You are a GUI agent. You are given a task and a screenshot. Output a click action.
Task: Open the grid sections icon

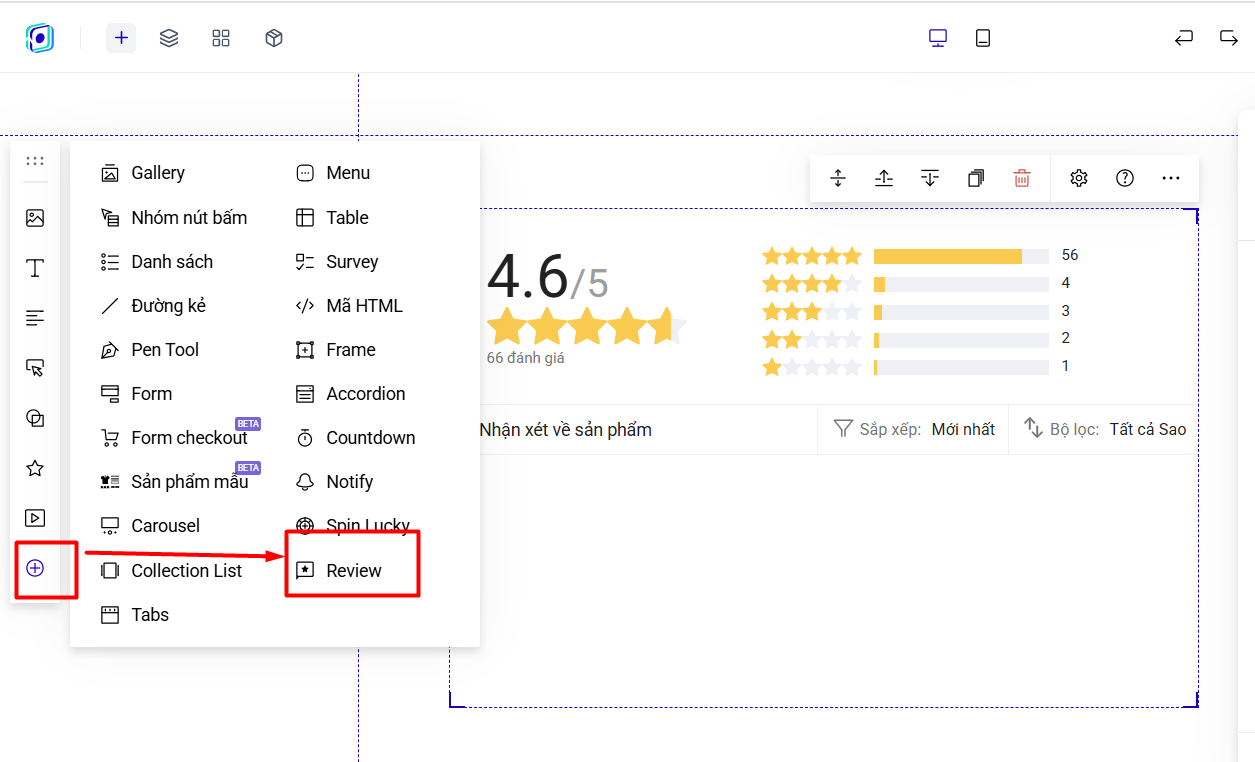click(x=221, y=38)
